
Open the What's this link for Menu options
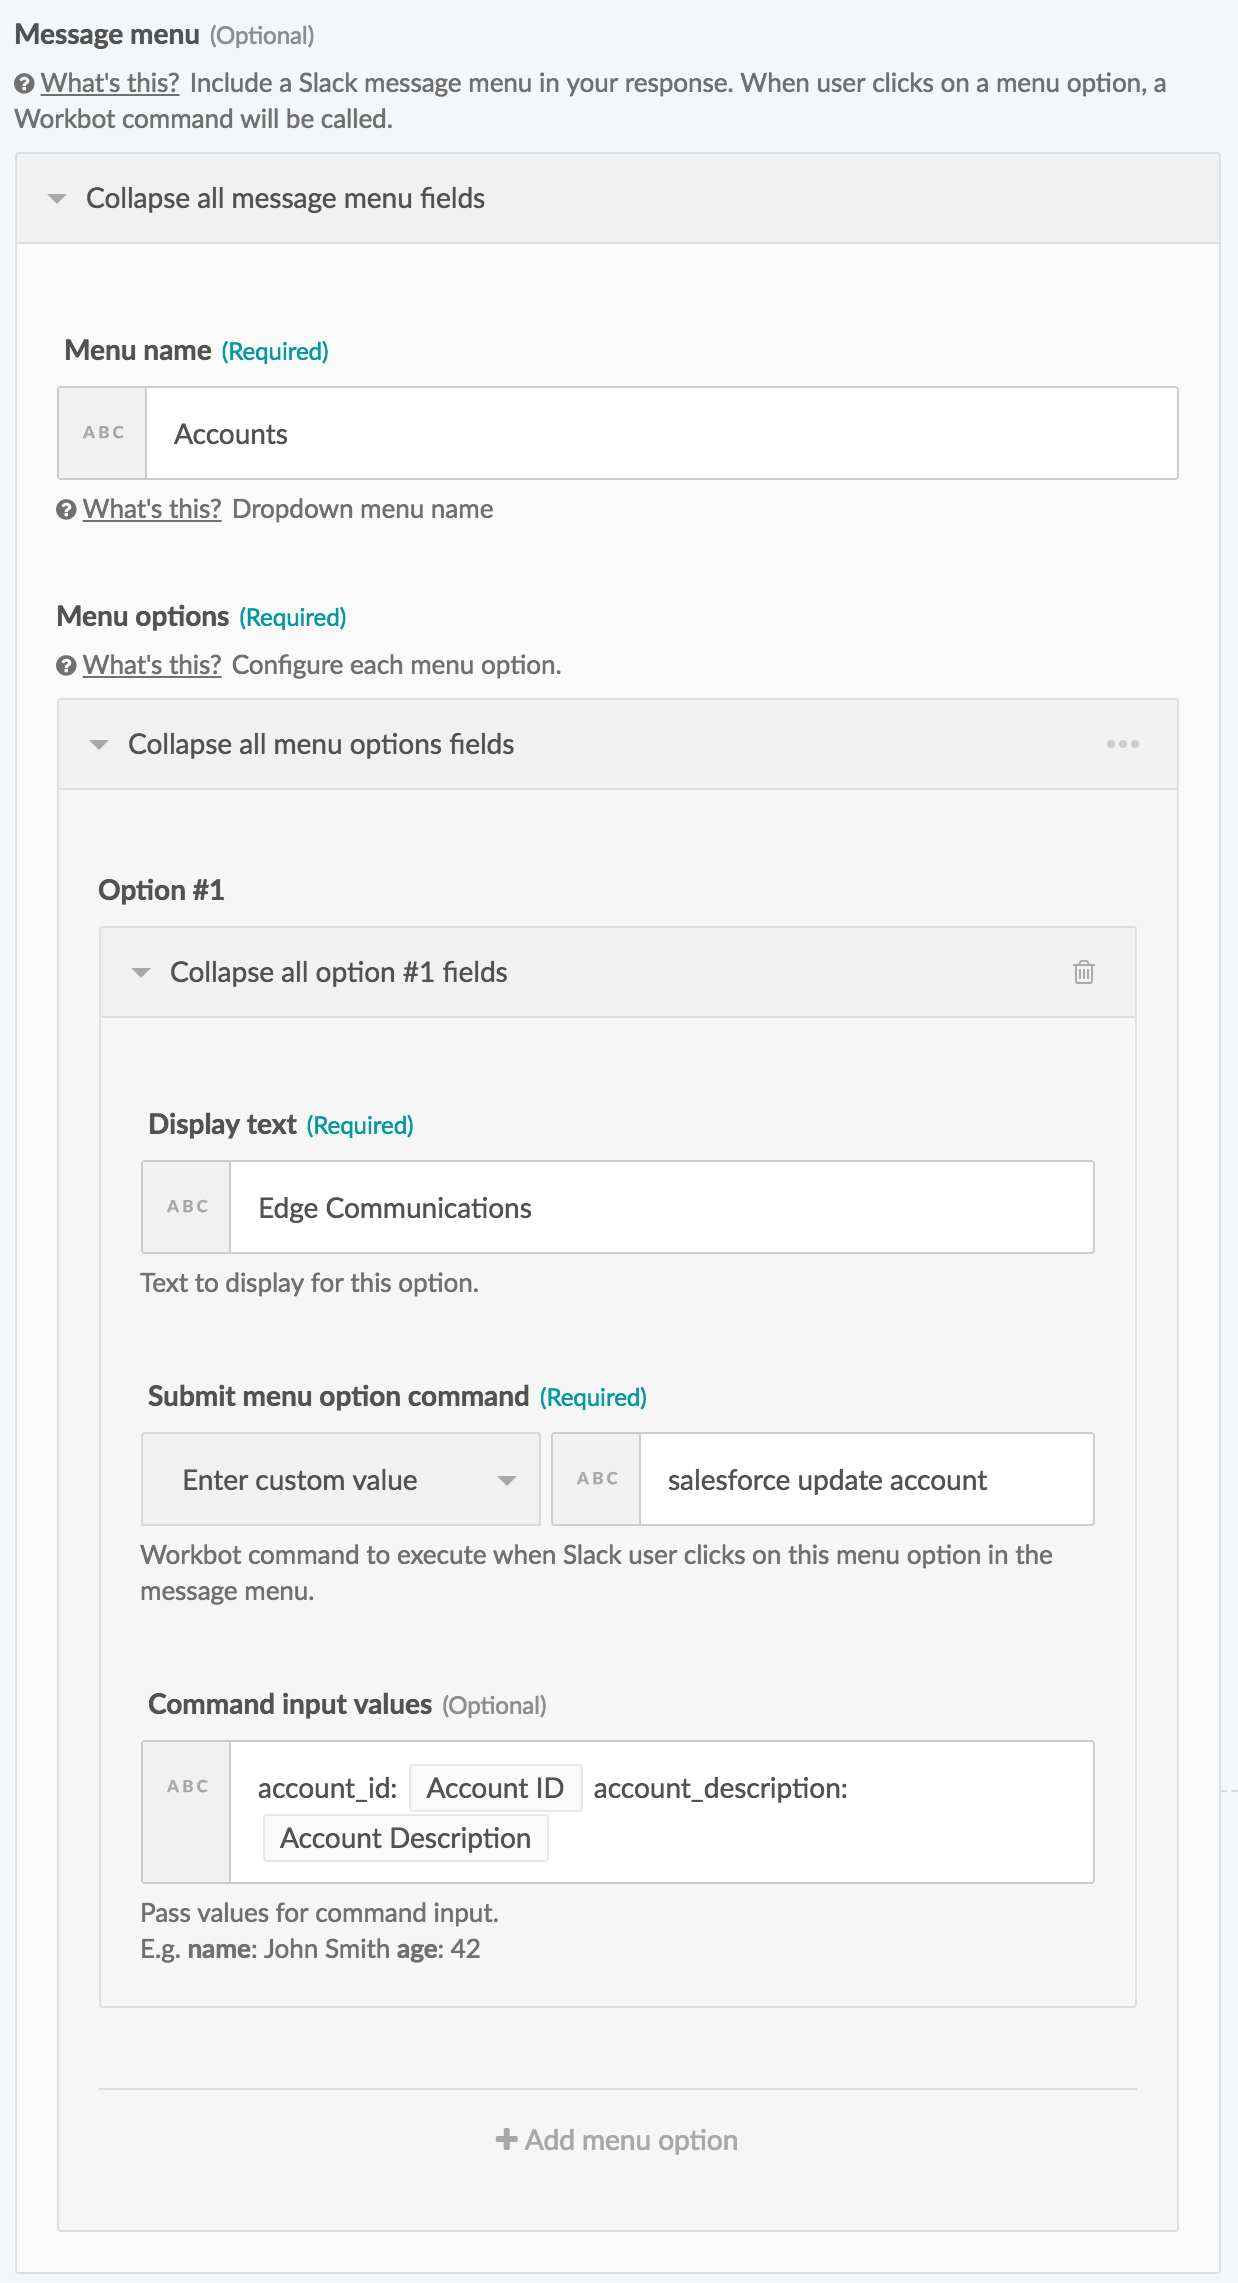click(150, 664)
